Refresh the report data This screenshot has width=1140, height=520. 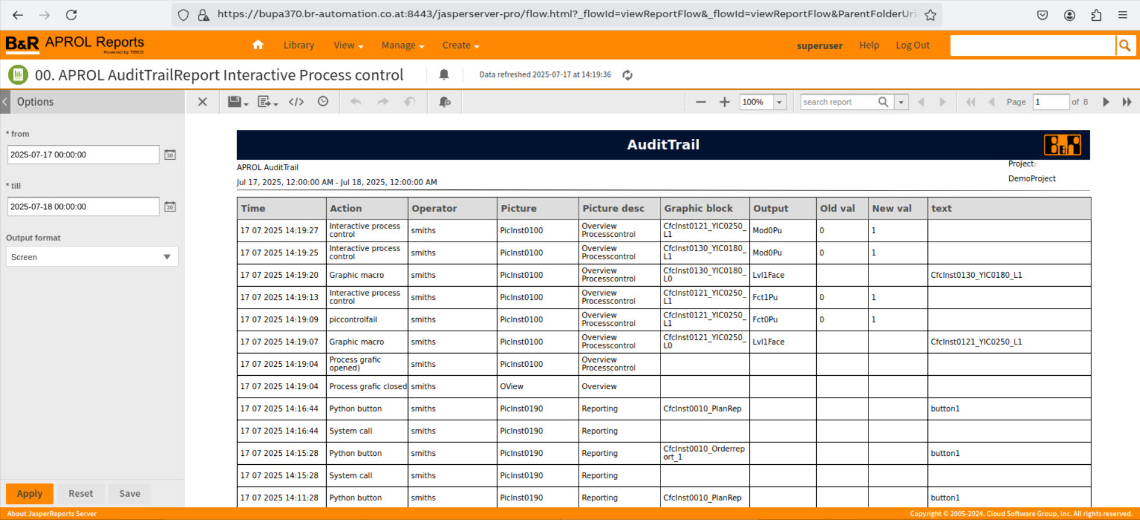(x=628, y=75)
